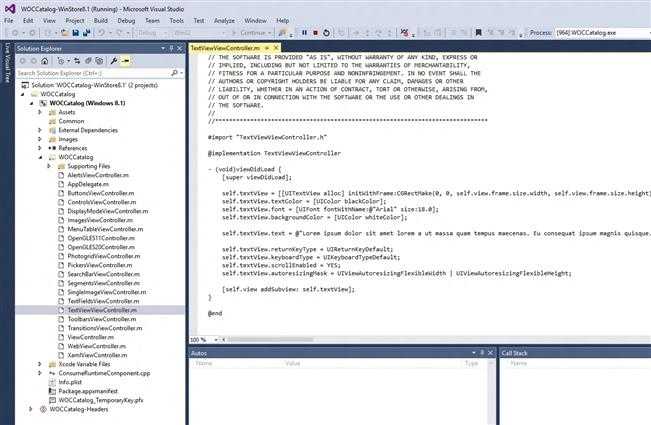Pin the Autos panel
This screenshot has width=651, height=425.
pos(482,353)
